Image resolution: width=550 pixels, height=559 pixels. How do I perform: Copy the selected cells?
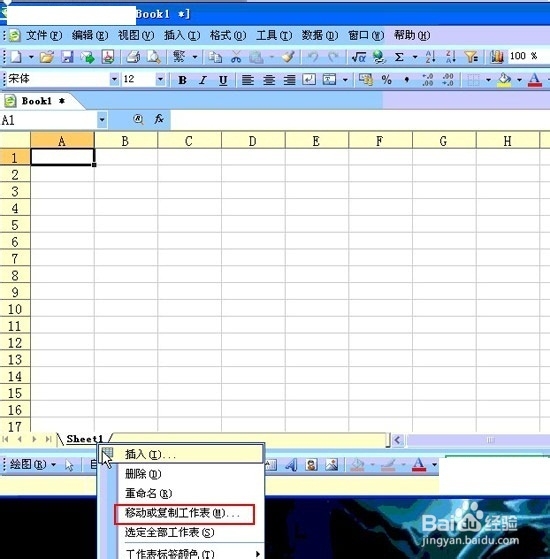pyautogui.click(x=215, y=57)
